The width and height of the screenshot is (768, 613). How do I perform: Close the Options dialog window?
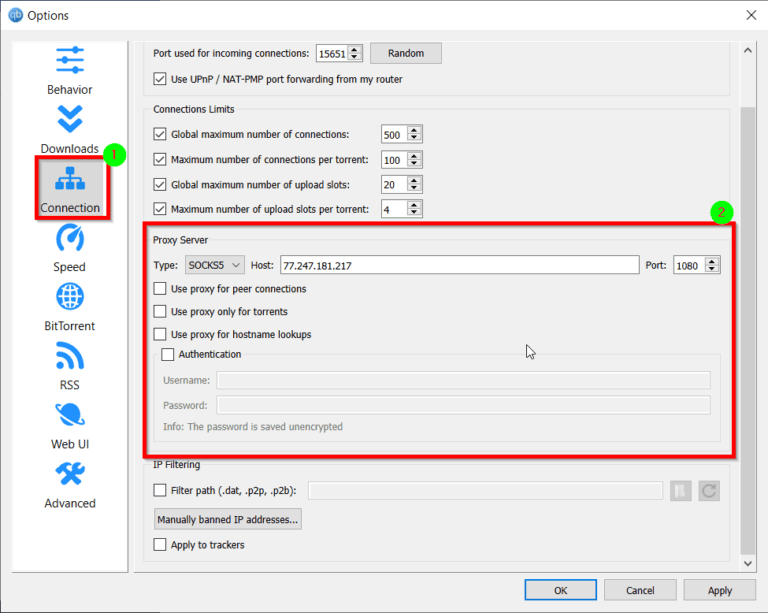(751, 15)
